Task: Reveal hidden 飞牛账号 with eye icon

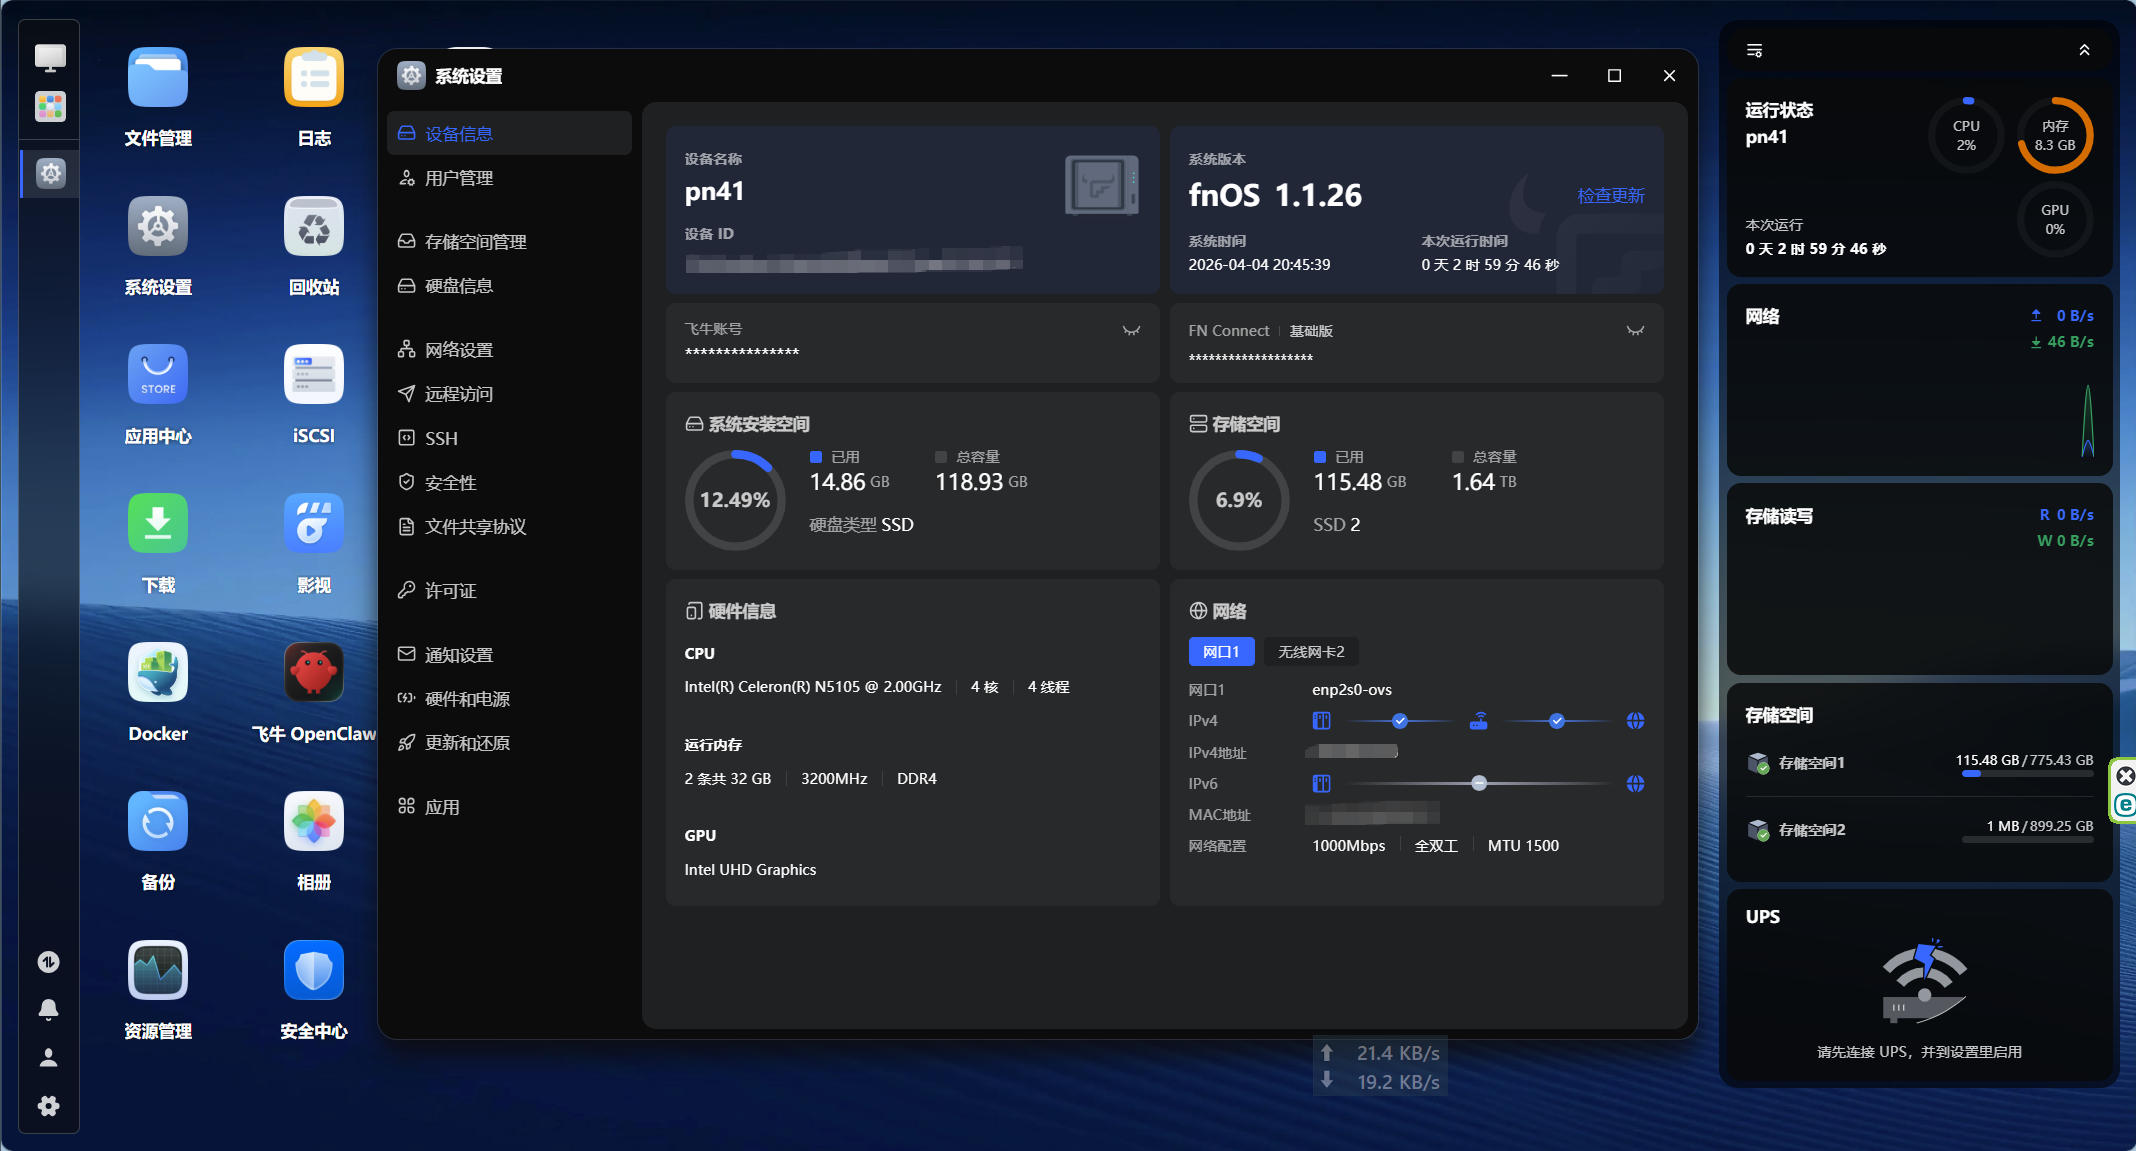Action: pos(1131,331)
